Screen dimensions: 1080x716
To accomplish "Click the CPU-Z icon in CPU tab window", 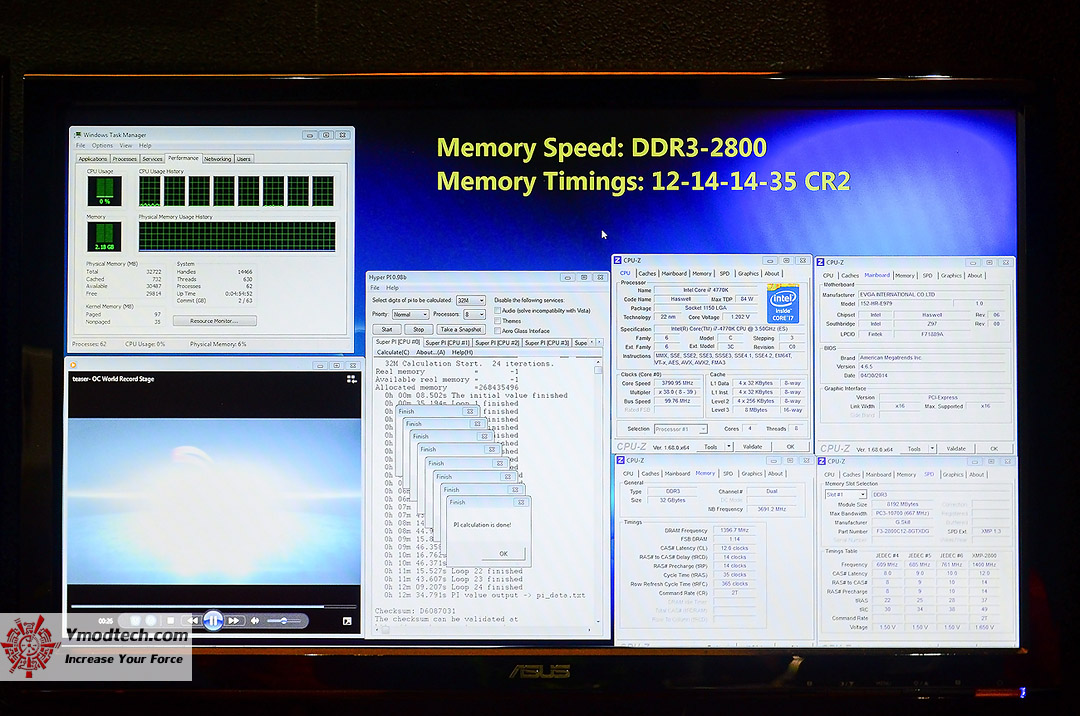I will point(618,260).
